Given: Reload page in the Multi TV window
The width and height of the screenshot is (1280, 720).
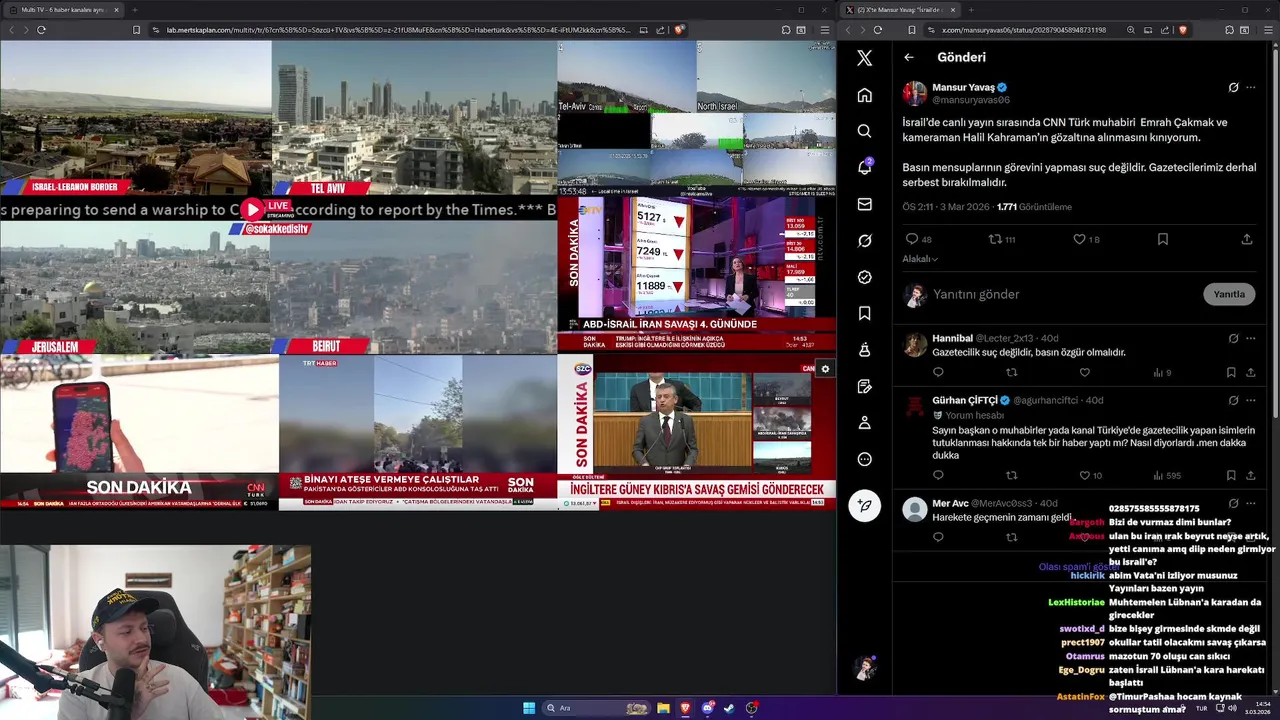Looking at the screenshot, I should pos(41,30).
